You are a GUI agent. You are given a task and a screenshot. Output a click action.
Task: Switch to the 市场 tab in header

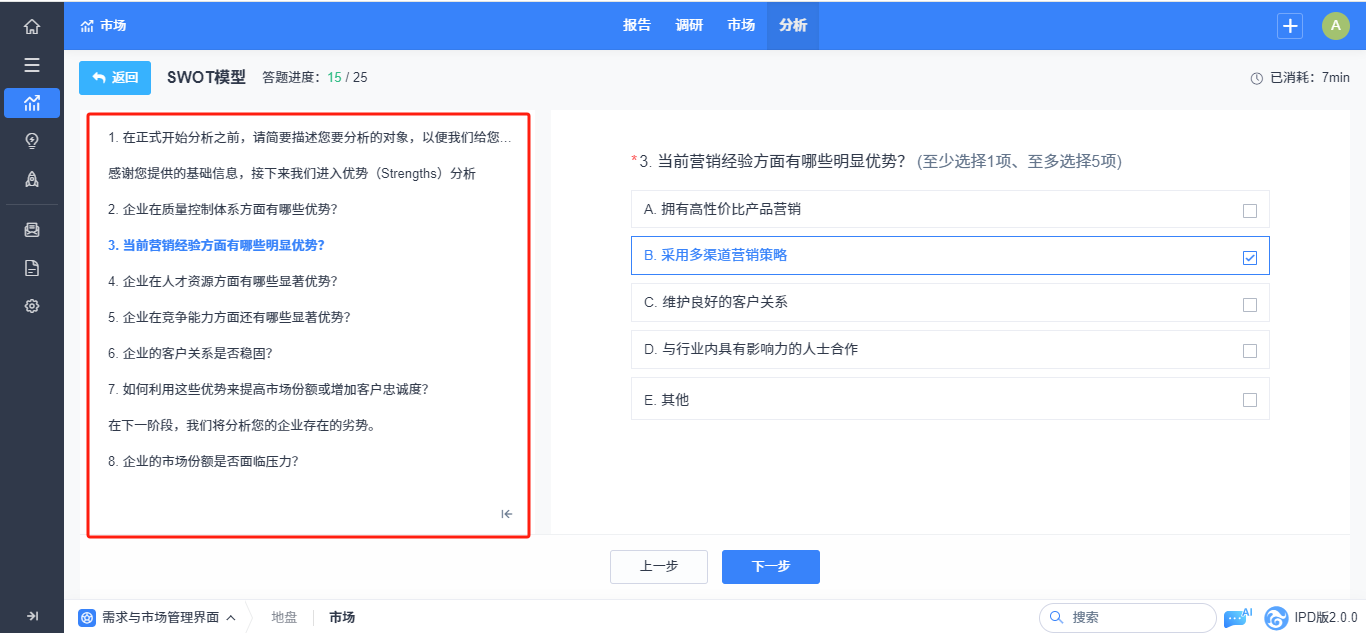pyautogui.click(x=741, y=26)
